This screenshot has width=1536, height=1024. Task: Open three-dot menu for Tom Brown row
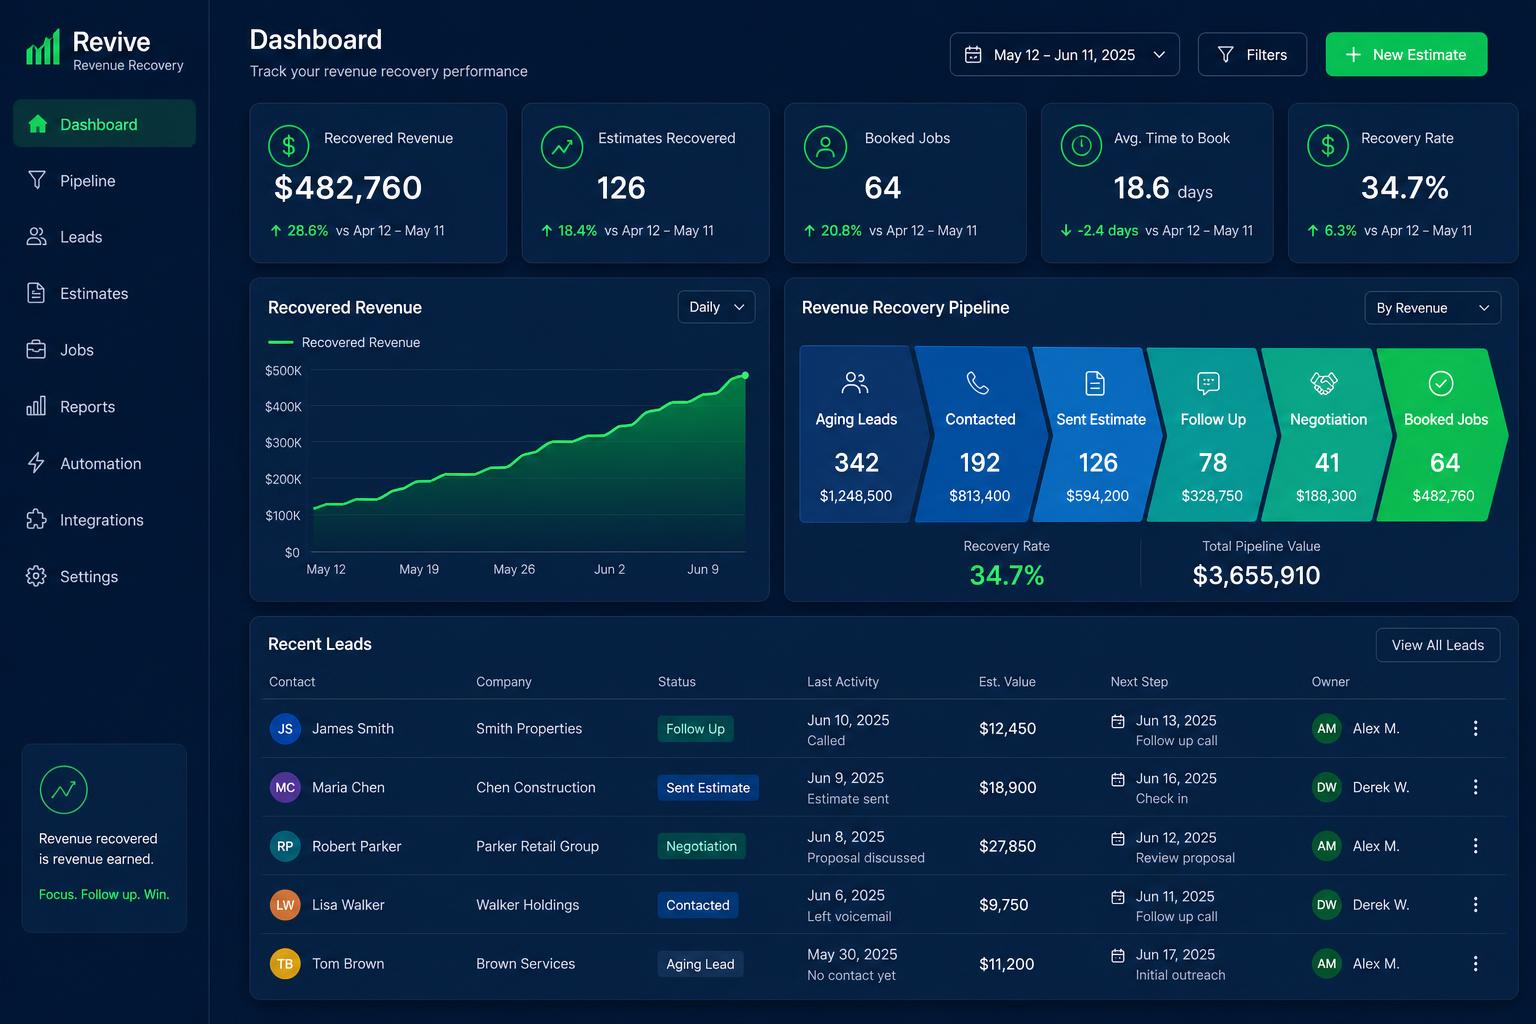[1475, 964]
